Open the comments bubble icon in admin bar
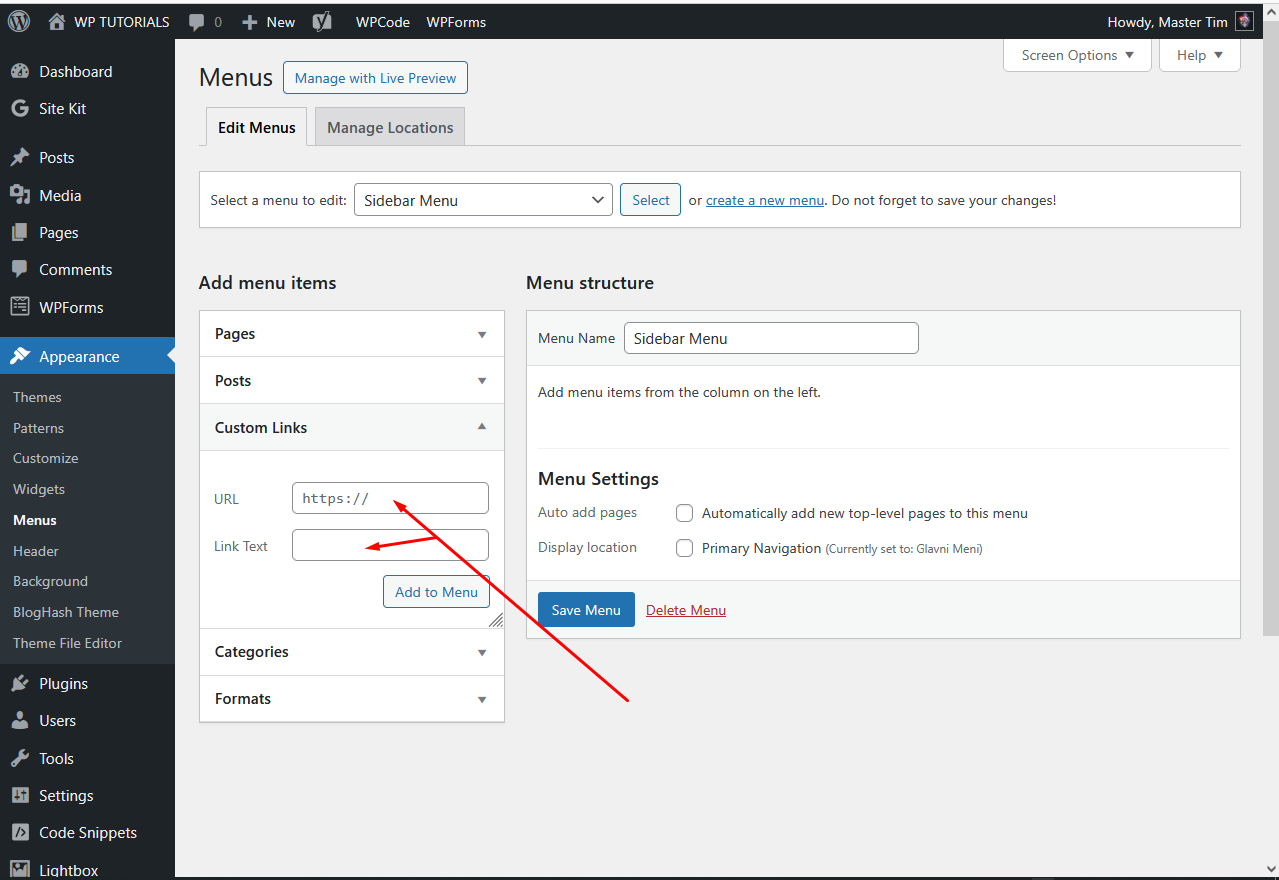The image size is (1279, 880). (x=198, y=22)
